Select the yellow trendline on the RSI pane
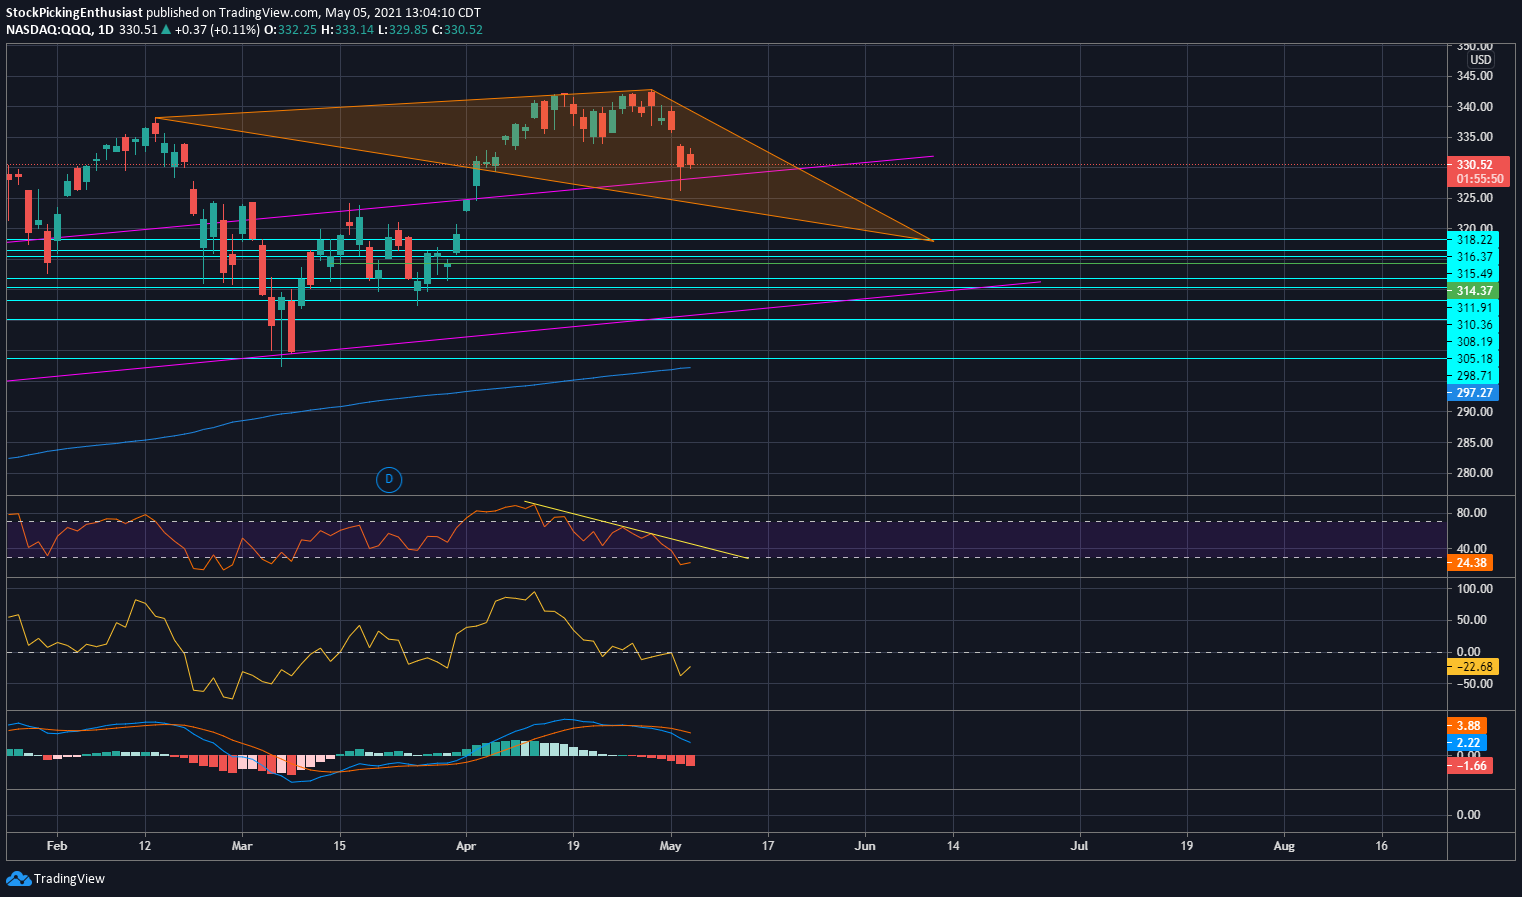The height and width of the screenshot is (897, 1522). pyautogui.click(x=636, y=530)
